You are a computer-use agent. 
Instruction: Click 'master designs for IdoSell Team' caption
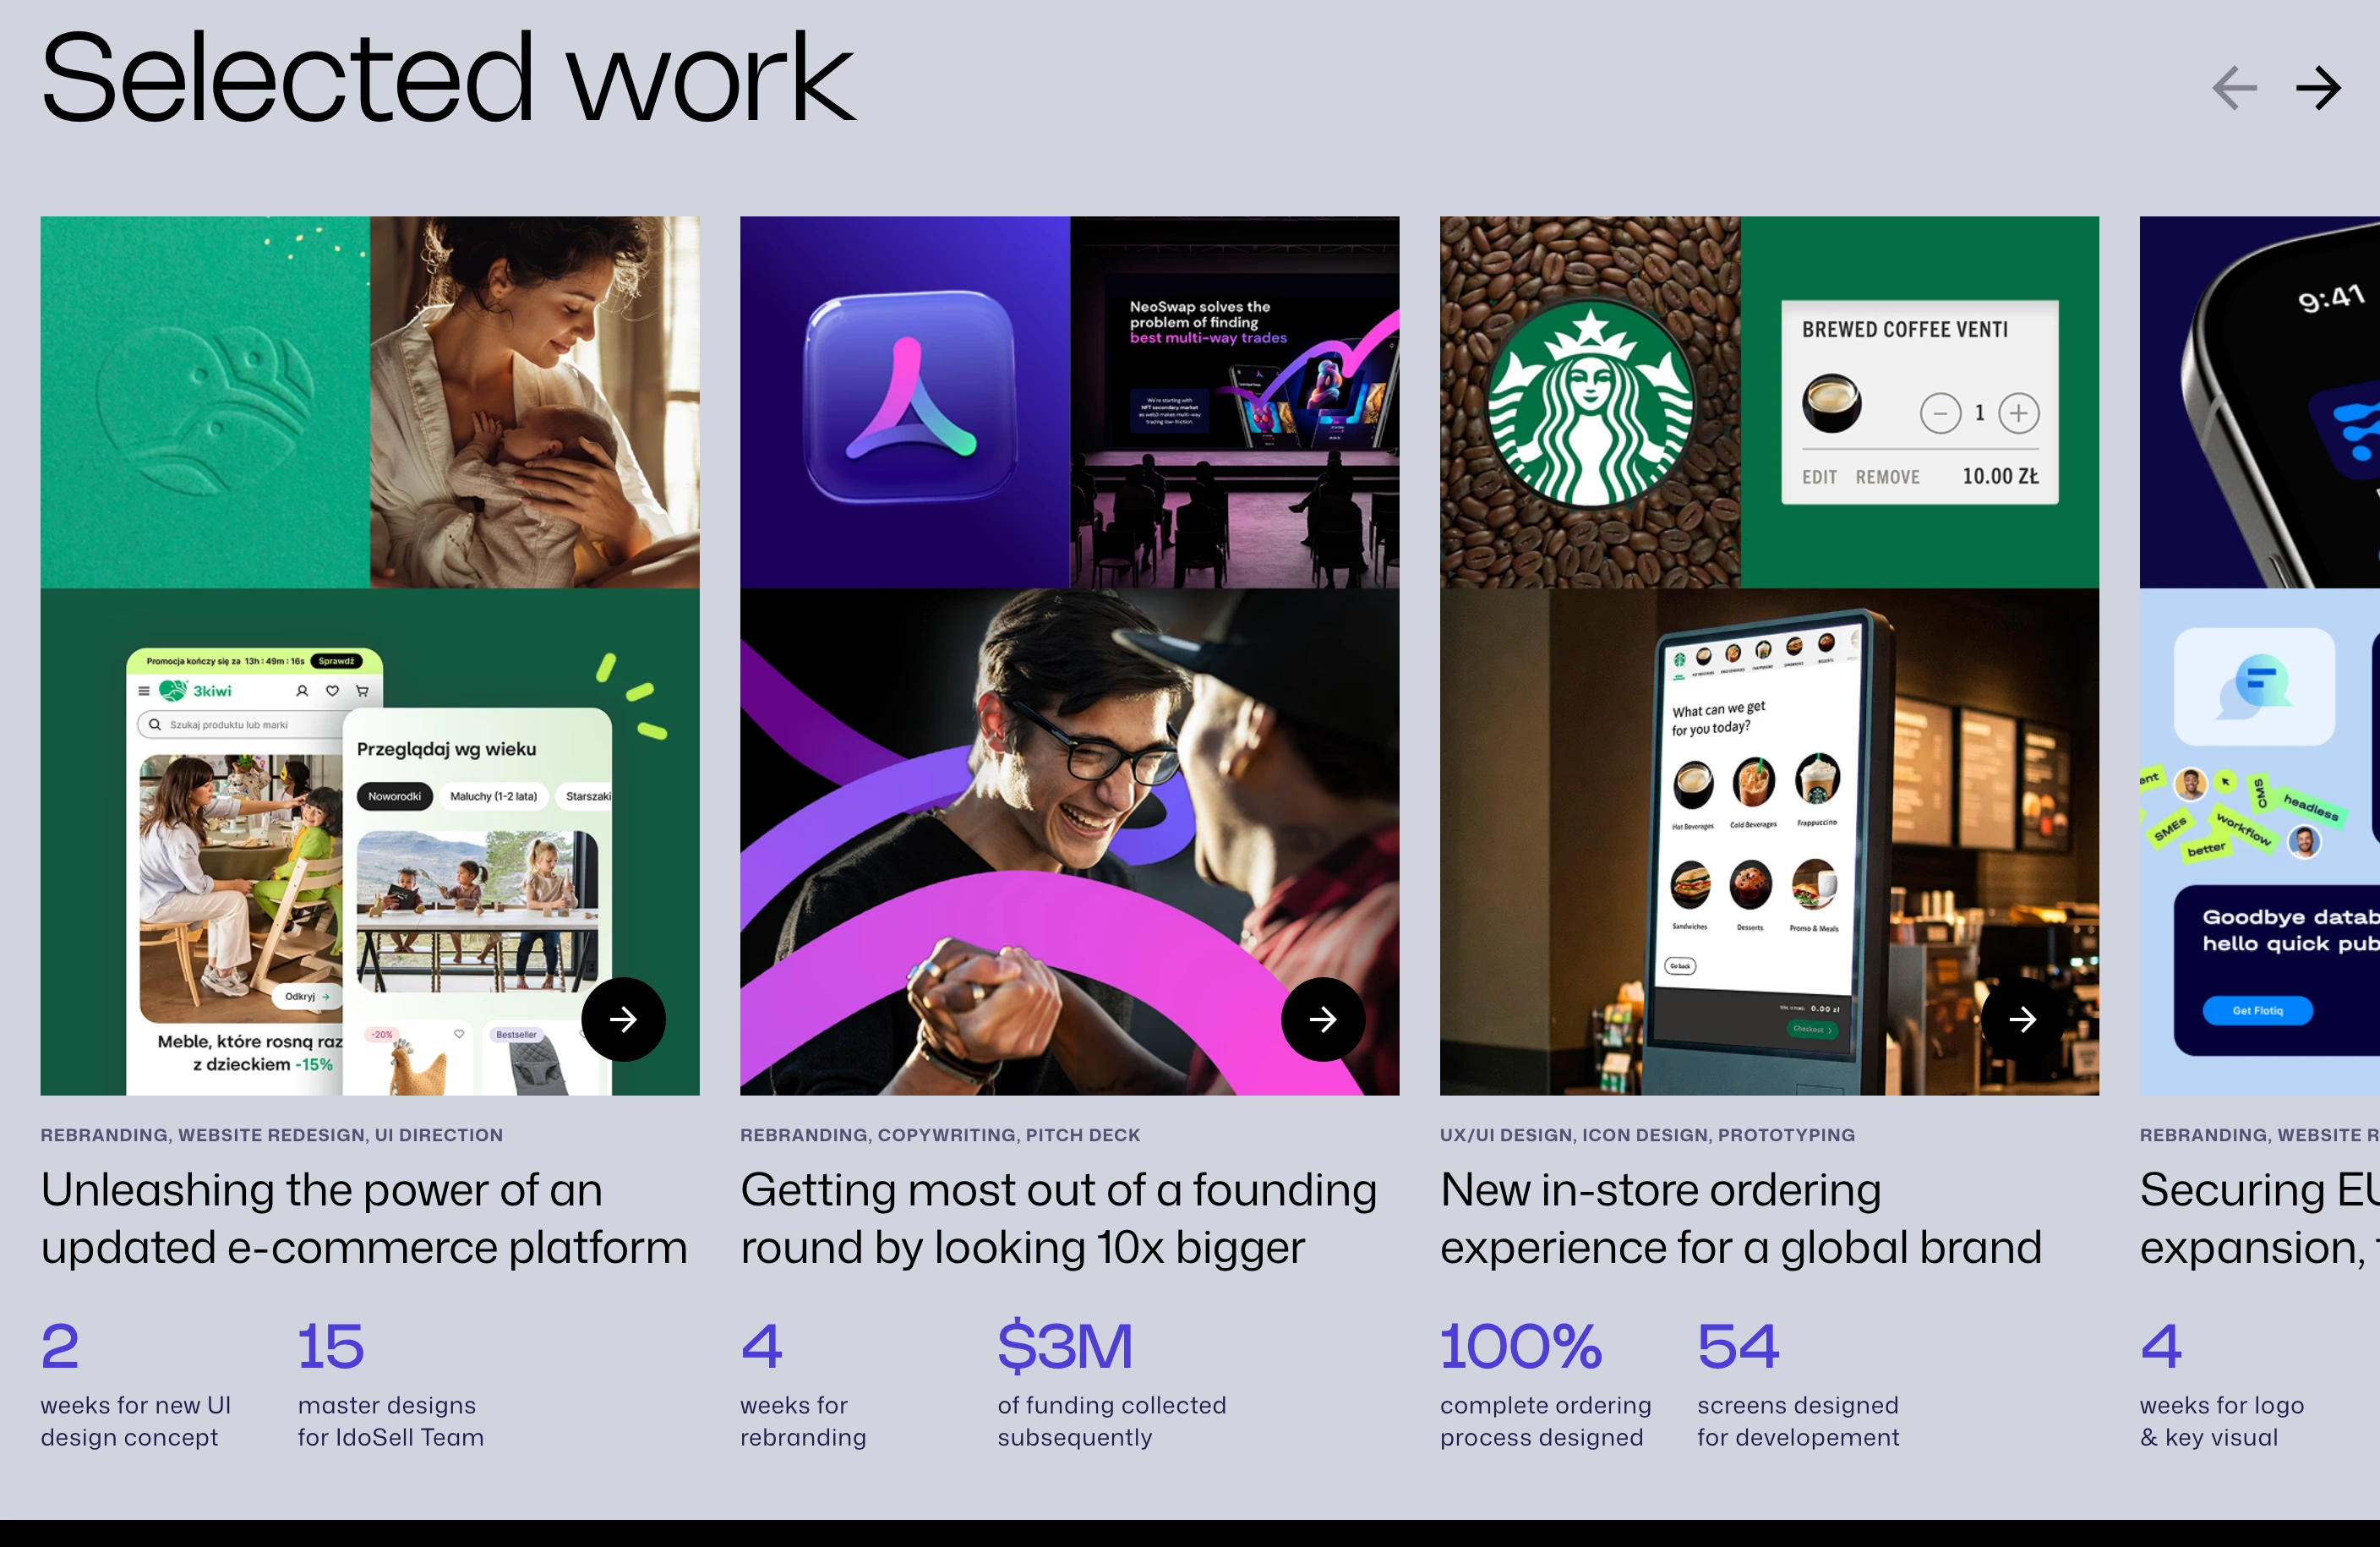[391, 1421]
